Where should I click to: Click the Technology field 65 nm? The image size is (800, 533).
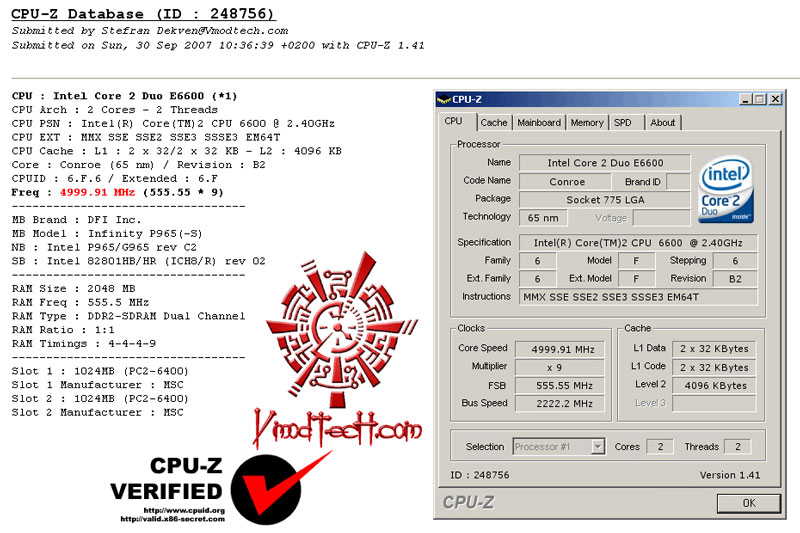tap(543, 218)
